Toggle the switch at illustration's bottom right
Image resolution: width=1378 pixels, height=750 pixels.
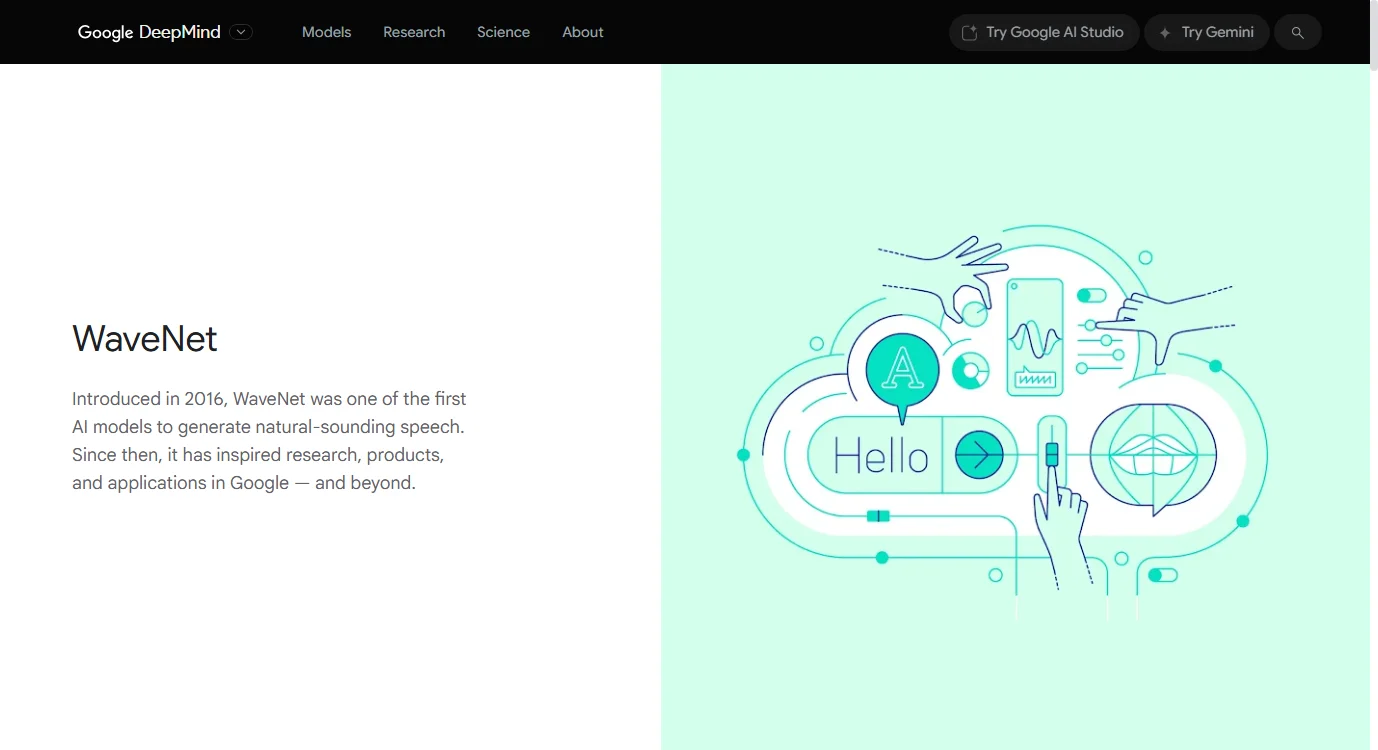tap(1162, 575)
